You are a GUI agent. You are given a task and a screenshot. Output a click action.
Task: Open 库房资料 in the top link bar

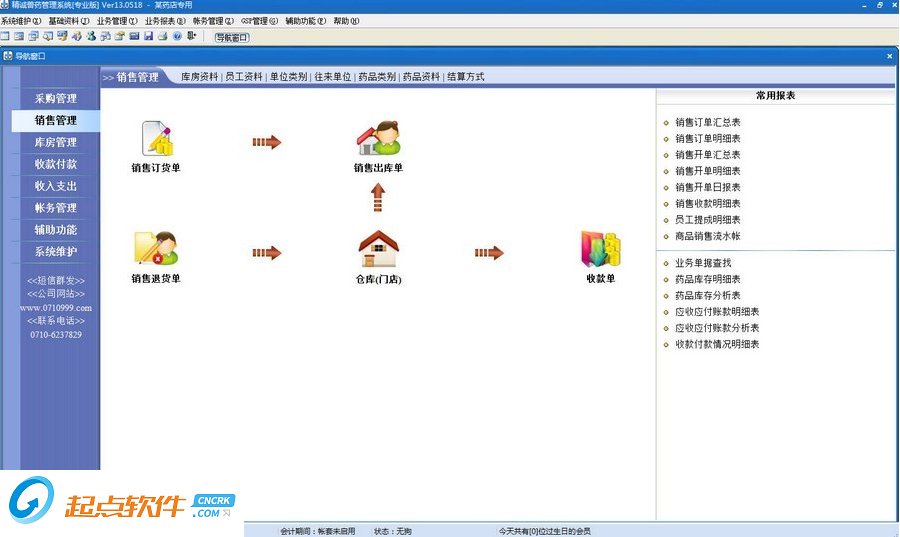coord(199,77)
